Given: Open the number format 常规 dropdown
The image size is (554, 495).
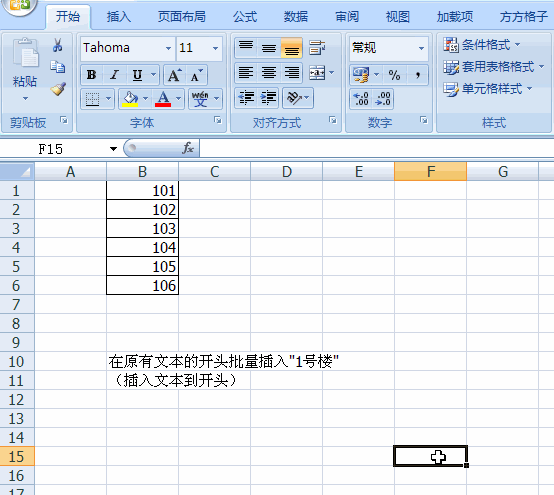Looking at the screenshot, I should click(x=421, y=48).
